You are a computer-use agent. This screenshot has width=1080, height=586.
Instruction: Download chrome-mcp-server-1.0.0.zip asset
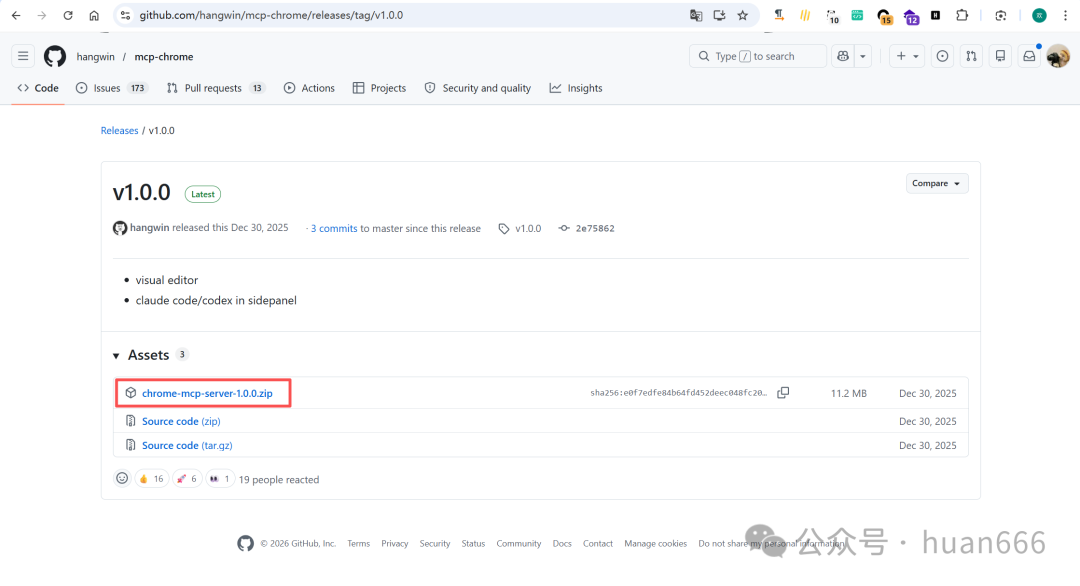point(207,393)
